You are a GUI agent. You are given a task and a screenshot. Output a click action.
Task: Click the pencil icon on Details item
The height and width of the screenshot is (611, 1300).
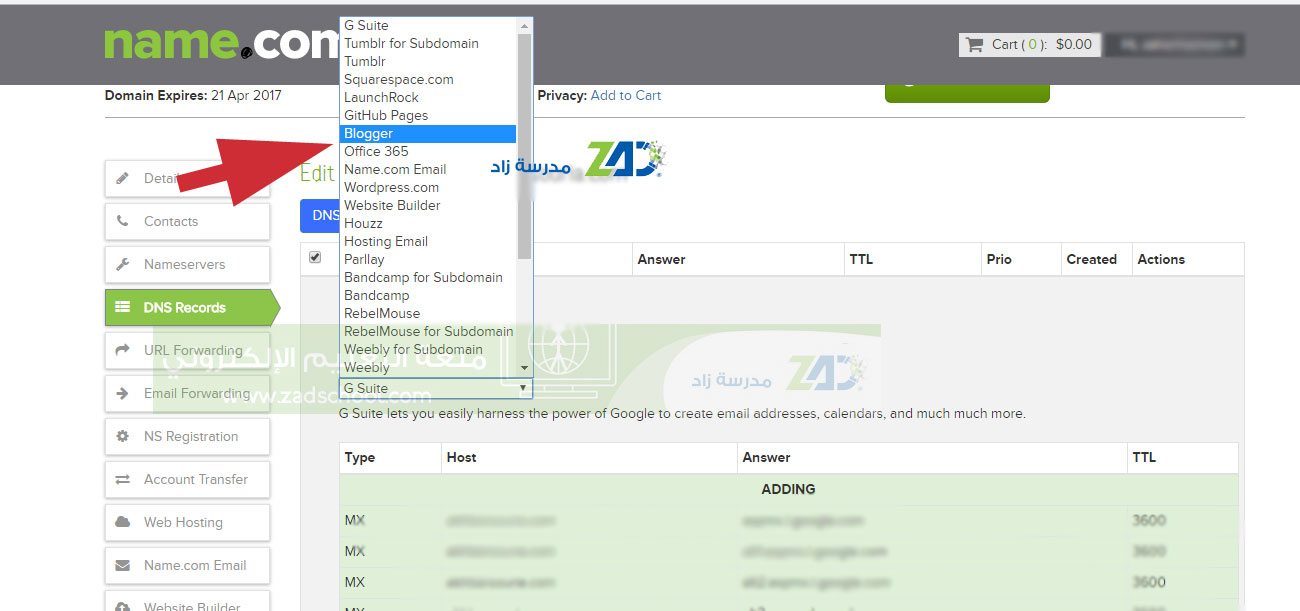pyautogui.click(x=122, y=178)
